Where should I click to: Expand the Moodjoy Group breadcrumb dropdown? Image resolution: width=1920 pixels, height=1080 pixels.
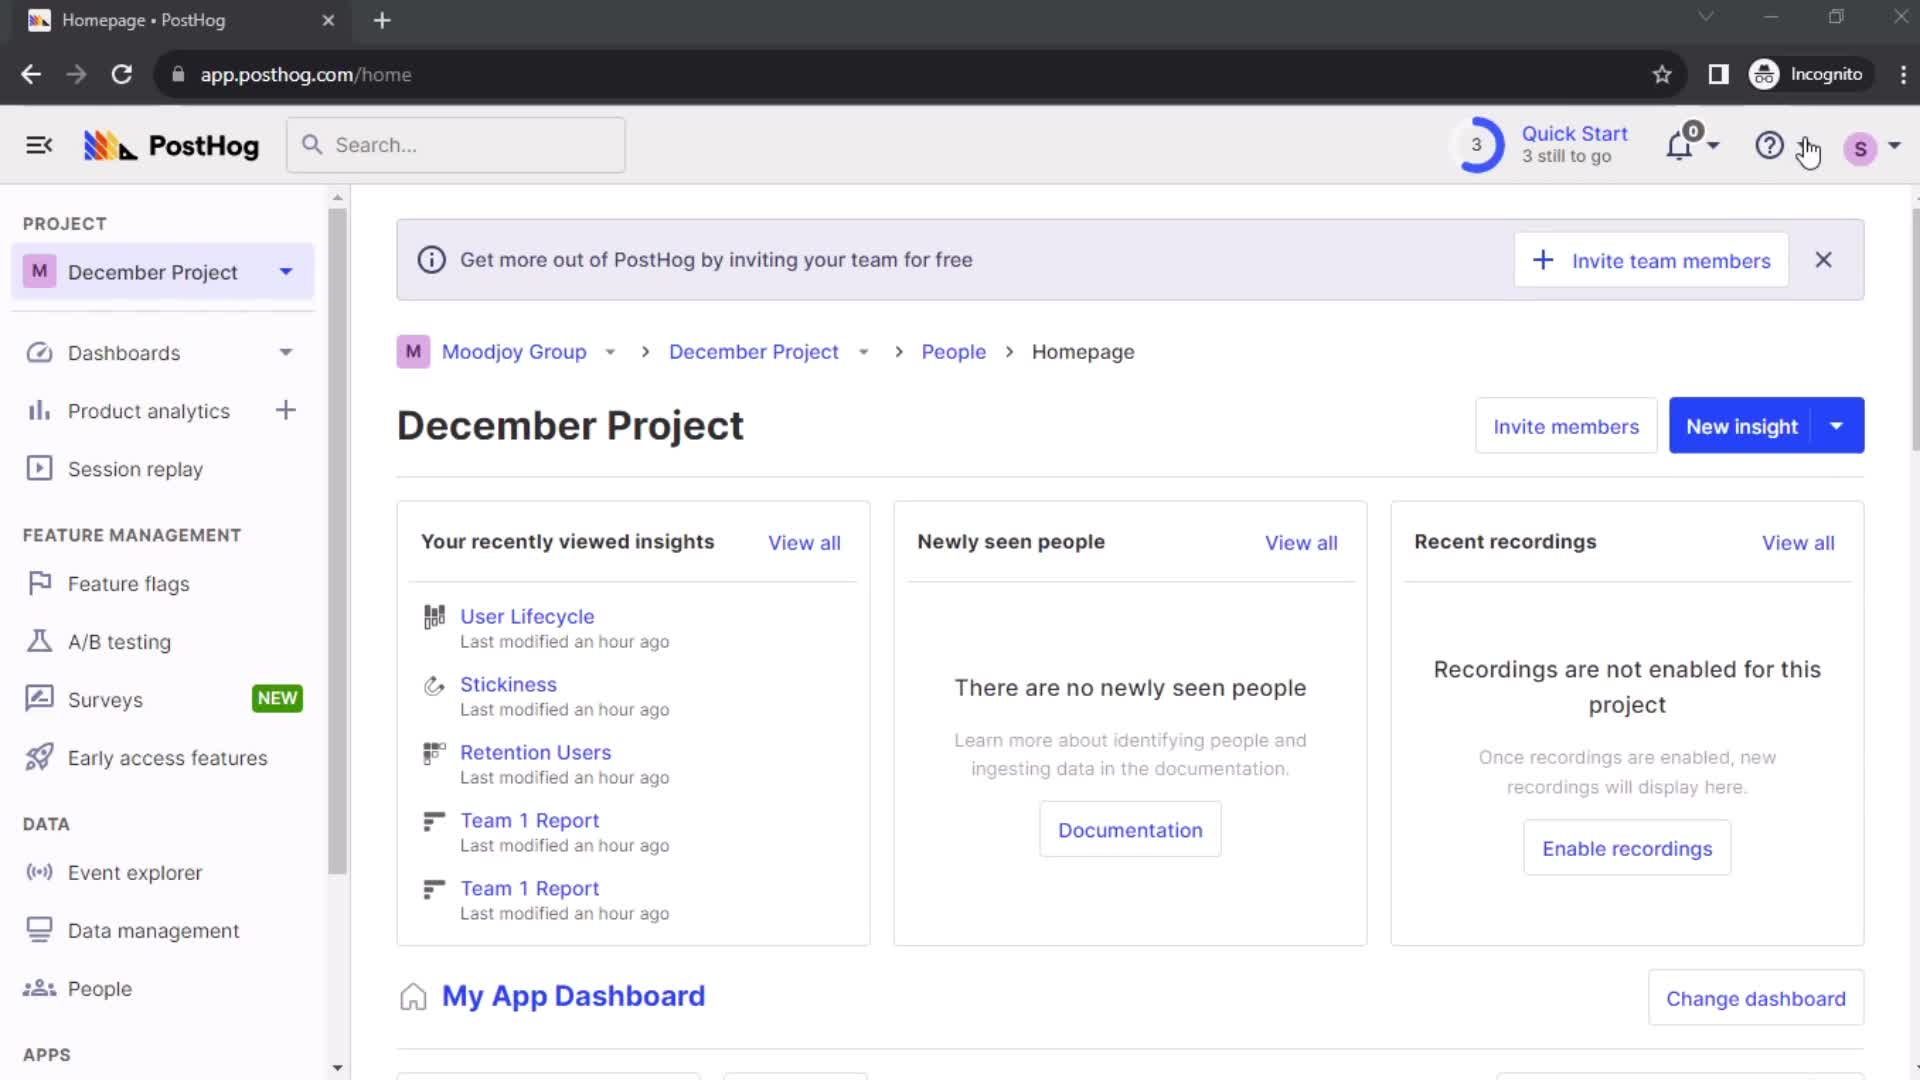tap(610, 352)
